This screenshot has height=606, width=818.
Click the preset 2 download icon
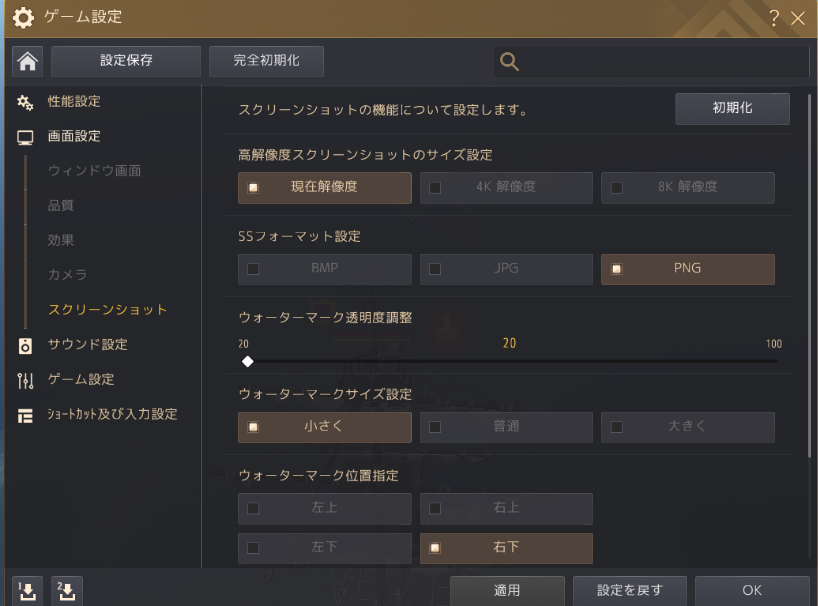click(x=67, y=590)
